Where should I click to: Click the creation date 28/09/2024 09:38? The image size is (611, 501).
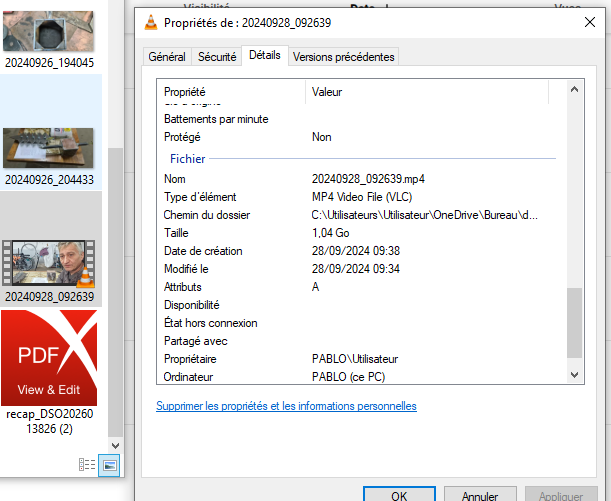[356, 250]
